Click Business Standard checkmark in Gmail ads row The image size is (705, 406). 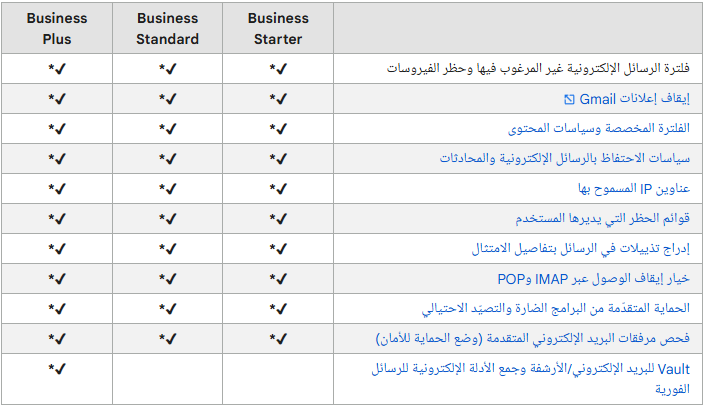(168, 99)
